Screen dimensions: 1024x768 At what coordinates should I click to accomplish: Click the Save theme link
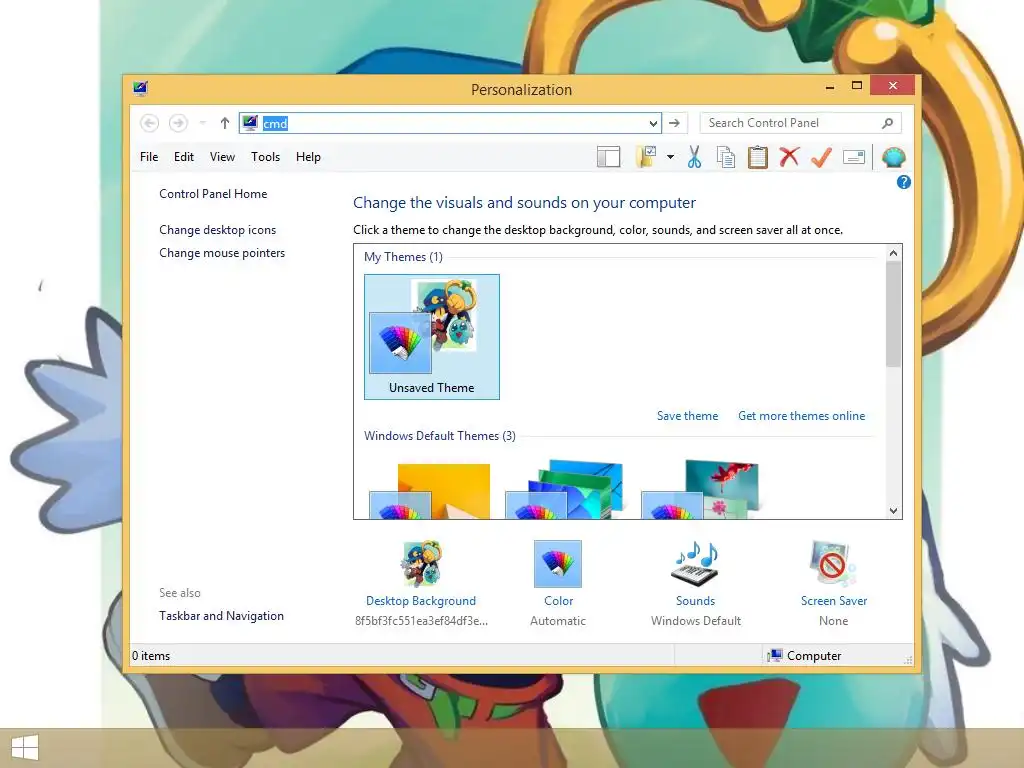687,416
